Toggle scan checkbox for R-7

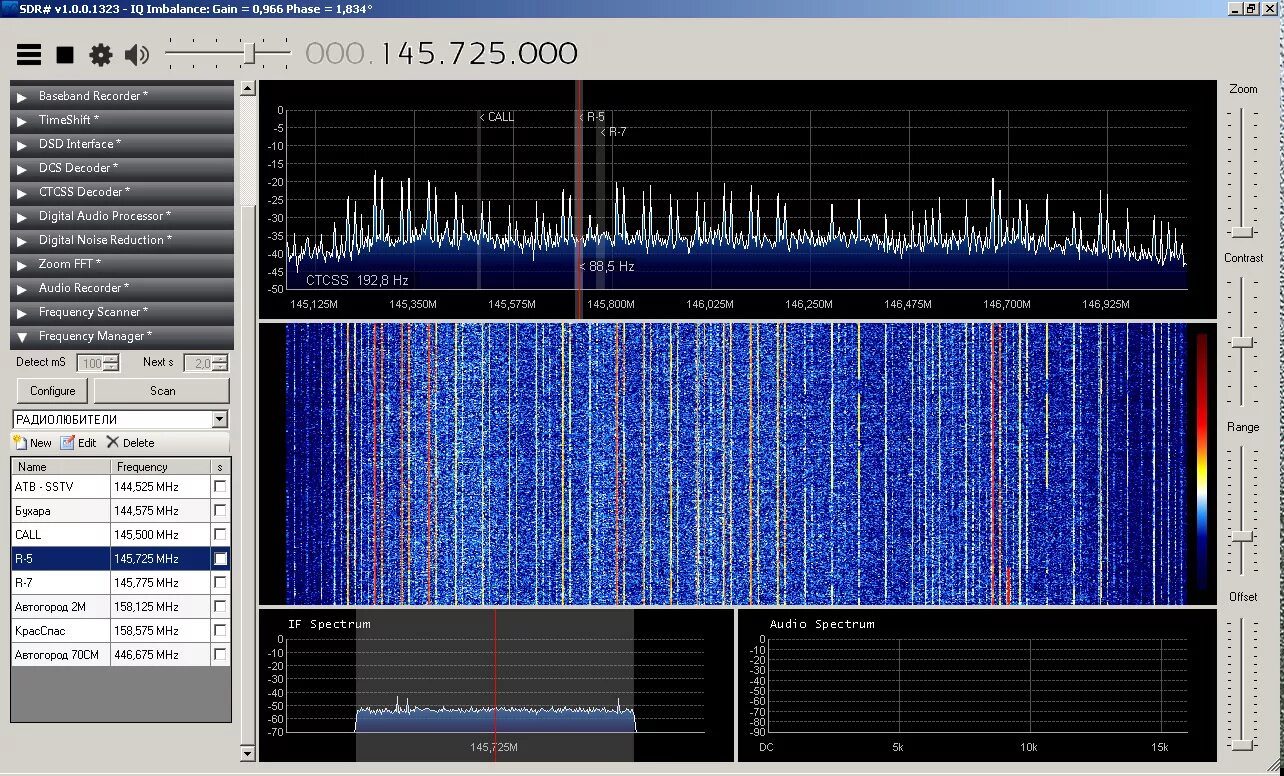pos(220,582)
